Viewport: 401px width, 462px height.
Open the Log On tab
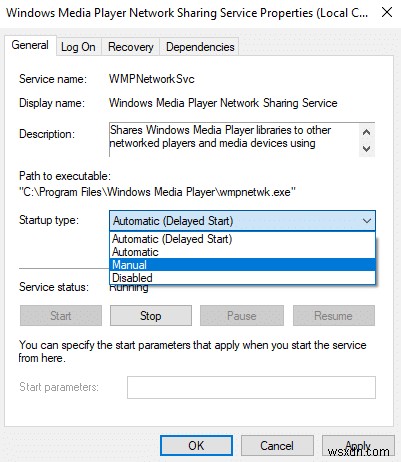pyautogui.click(x=78, y=47)
